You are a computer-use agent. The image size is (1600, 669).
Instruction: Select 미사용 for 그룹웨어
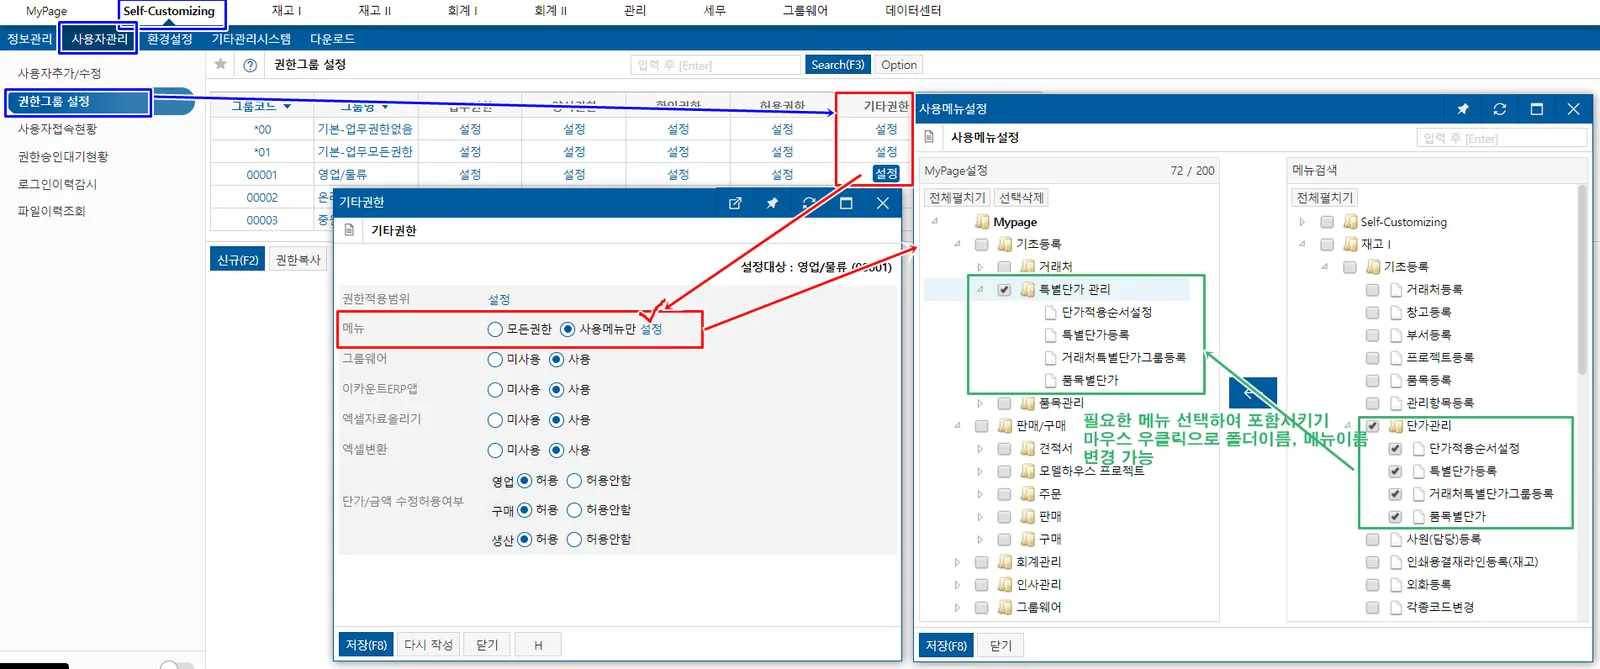pyautogui.click(x=495, y=359)
